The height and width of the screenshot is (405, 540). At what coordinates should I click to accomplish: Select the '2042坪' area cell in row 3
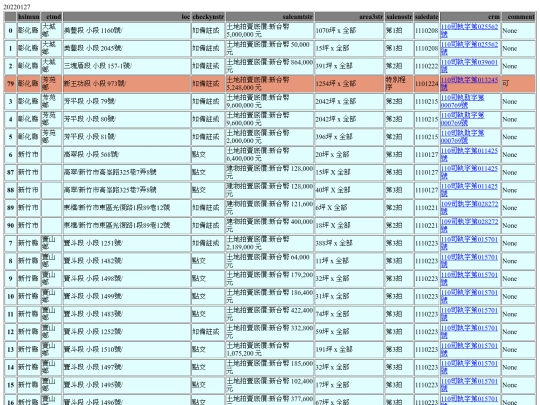[x=349, y=101]
